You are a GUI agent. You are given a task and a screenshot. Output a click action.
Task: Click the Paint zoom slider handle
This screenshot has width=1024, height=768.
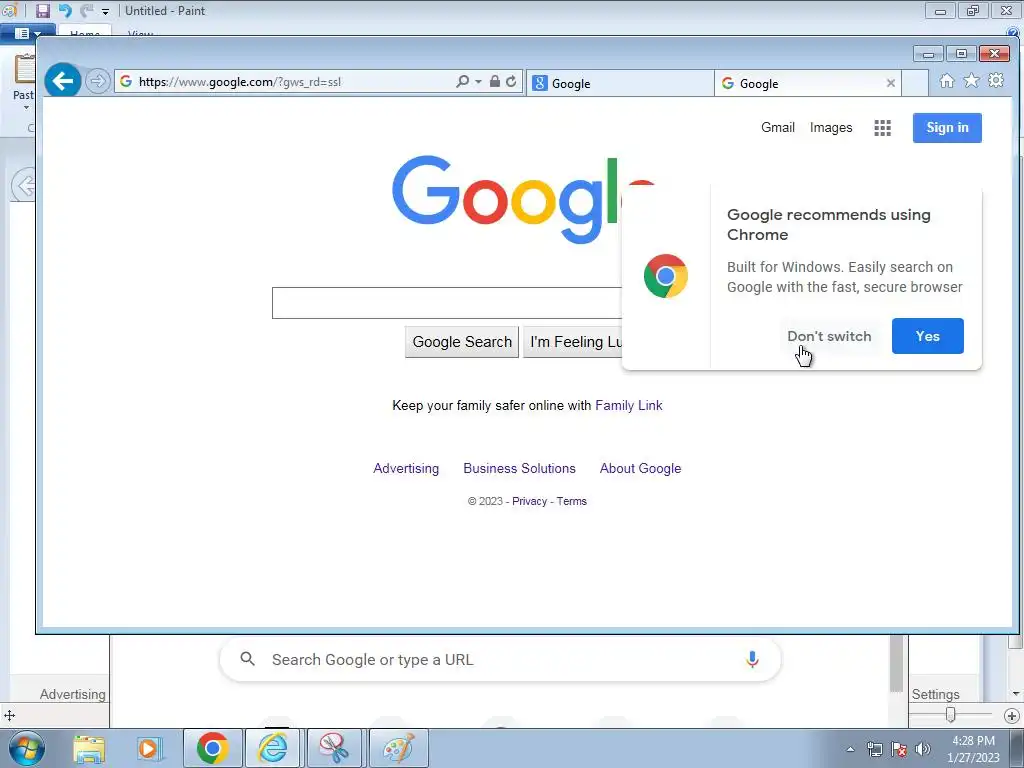[951, 715]
